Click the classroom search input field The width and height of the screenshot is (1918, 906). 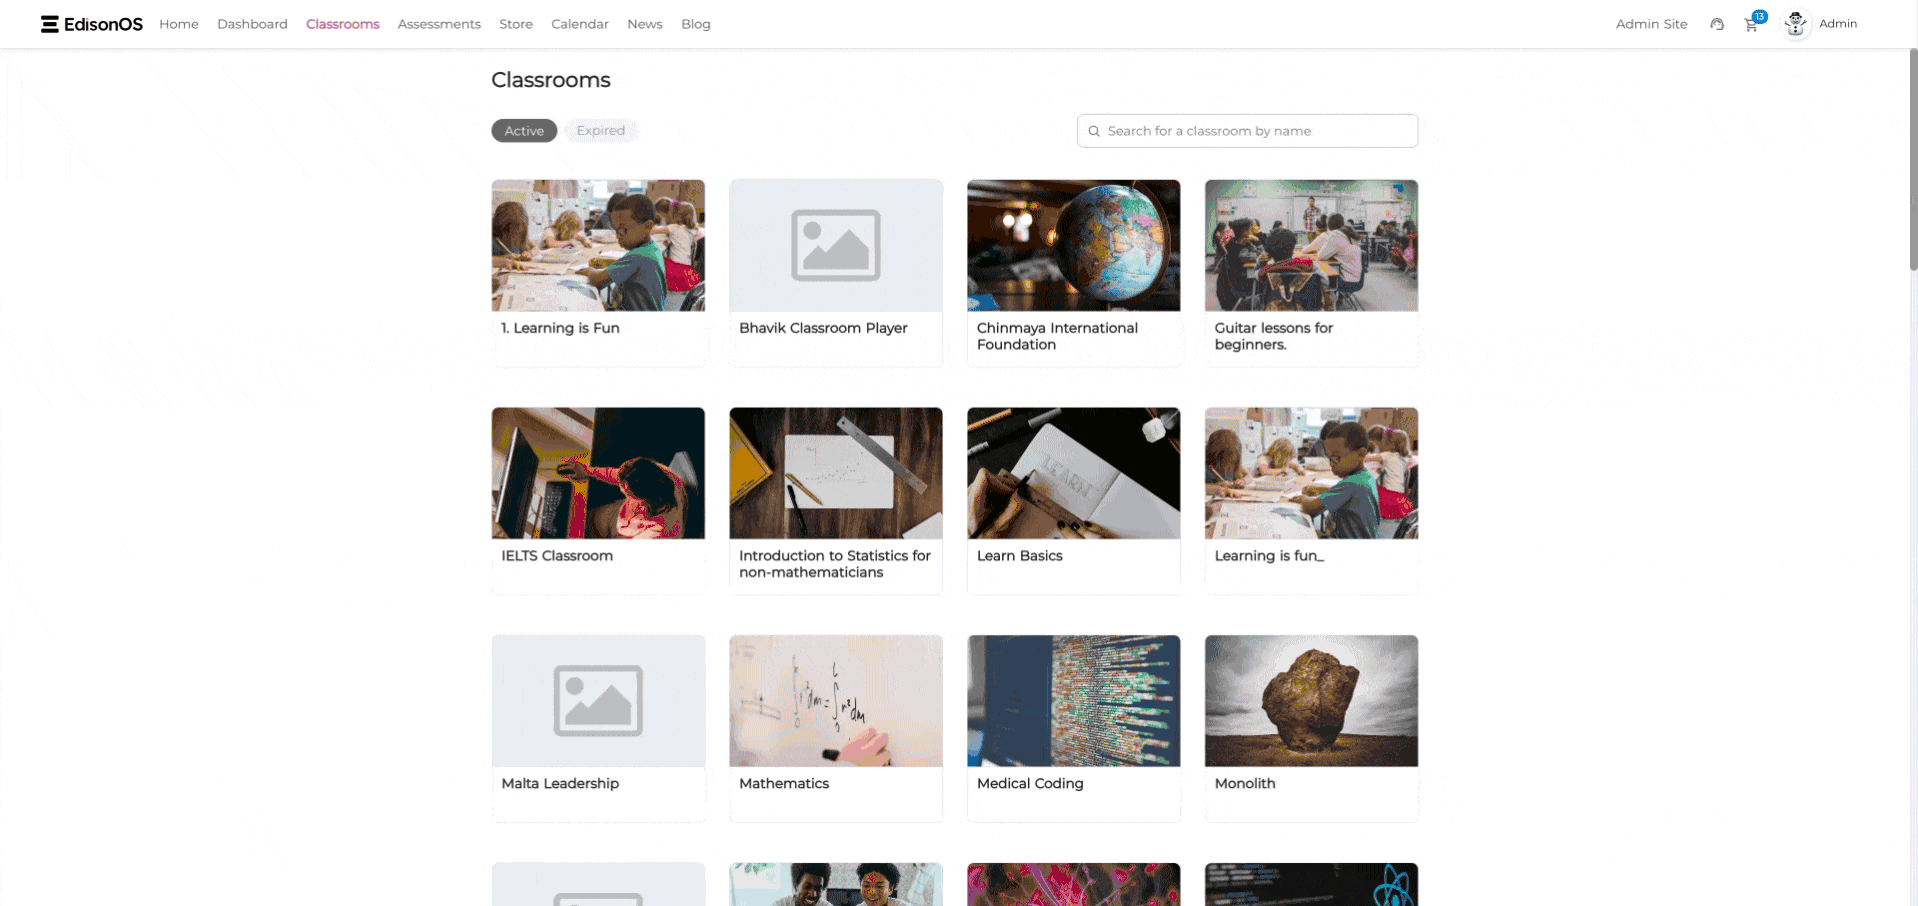pos(1247,131)
